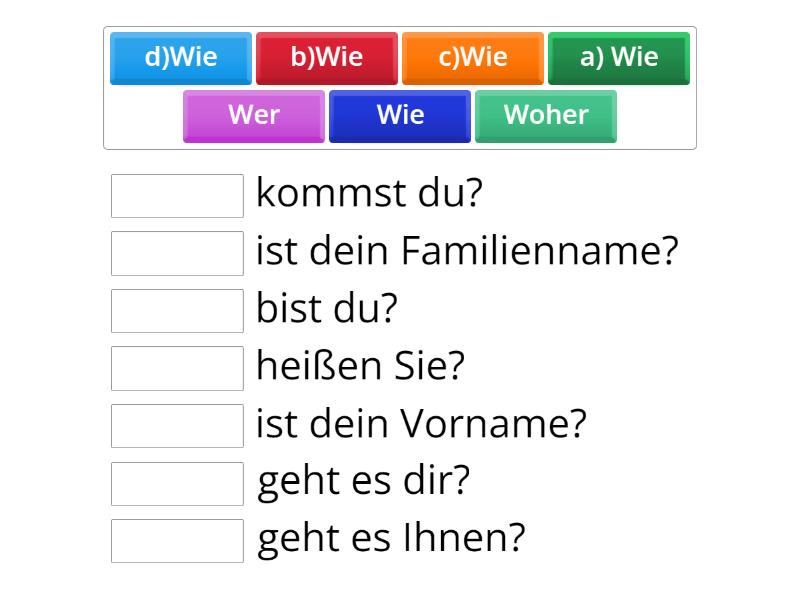This screenshot has height=600, width=800.
Task: Select the orange 'c)Wie' answer tile
Action: [472, 58]
